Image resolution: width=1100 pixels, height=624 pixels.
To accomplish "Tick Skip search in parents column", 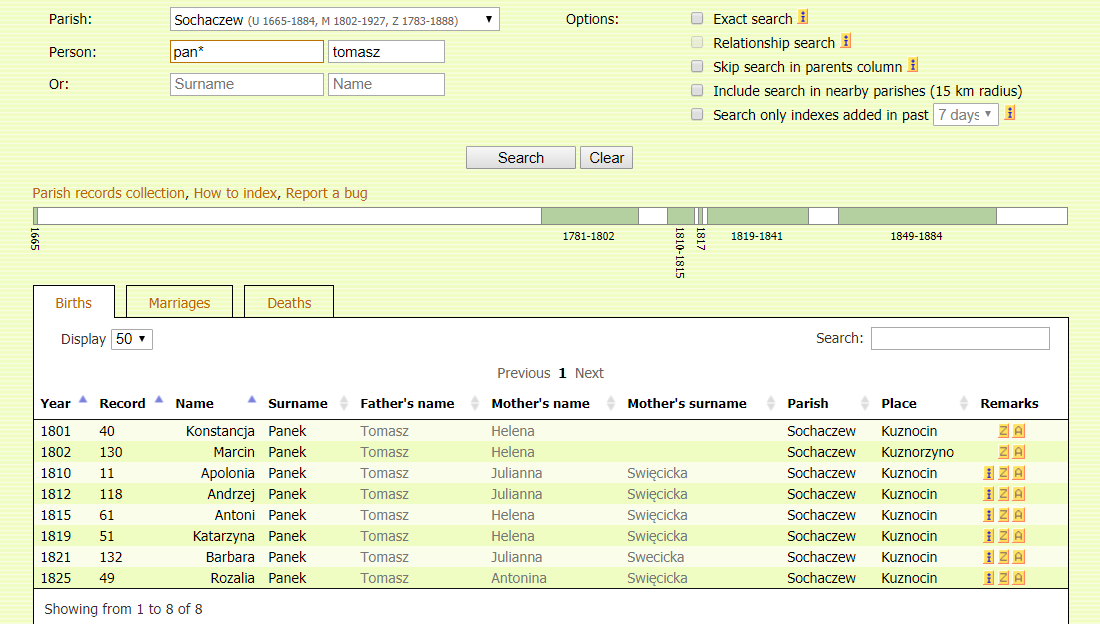I will click(x=697, y=67).
